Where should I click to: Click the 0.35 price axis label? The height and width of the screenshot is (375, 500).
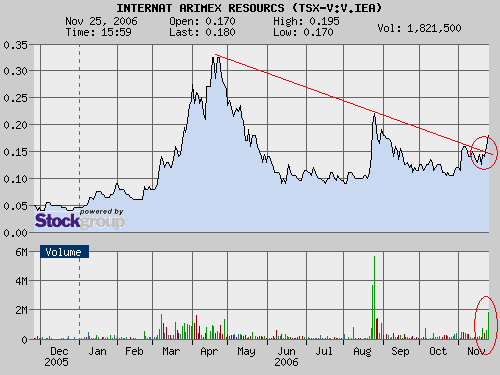tap(15, 45)
